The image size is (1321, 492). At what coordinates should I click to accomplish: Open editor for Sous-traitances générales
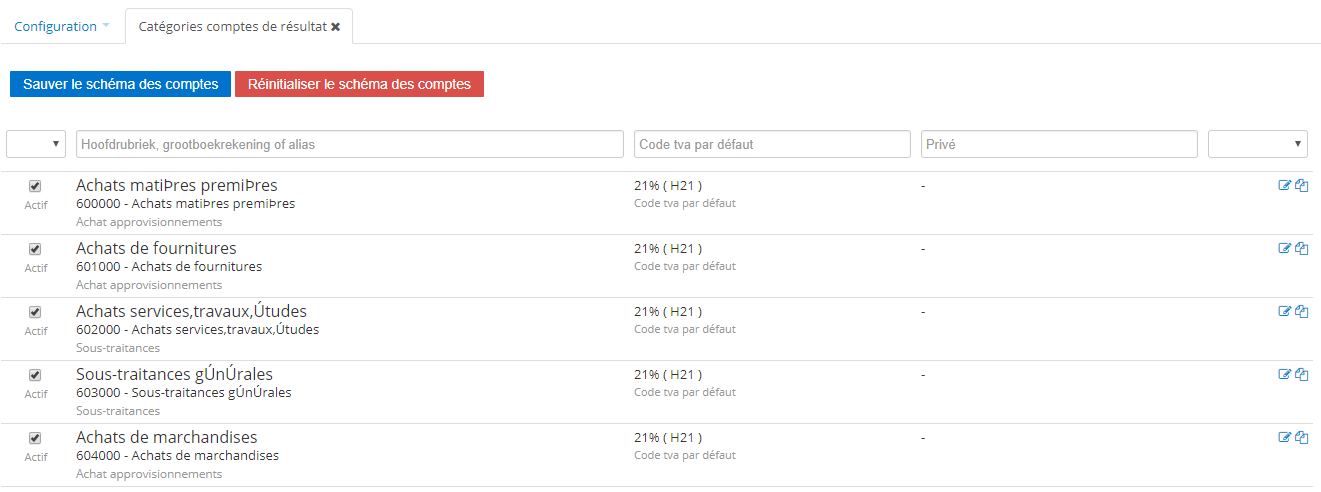tap(1285, 374)
